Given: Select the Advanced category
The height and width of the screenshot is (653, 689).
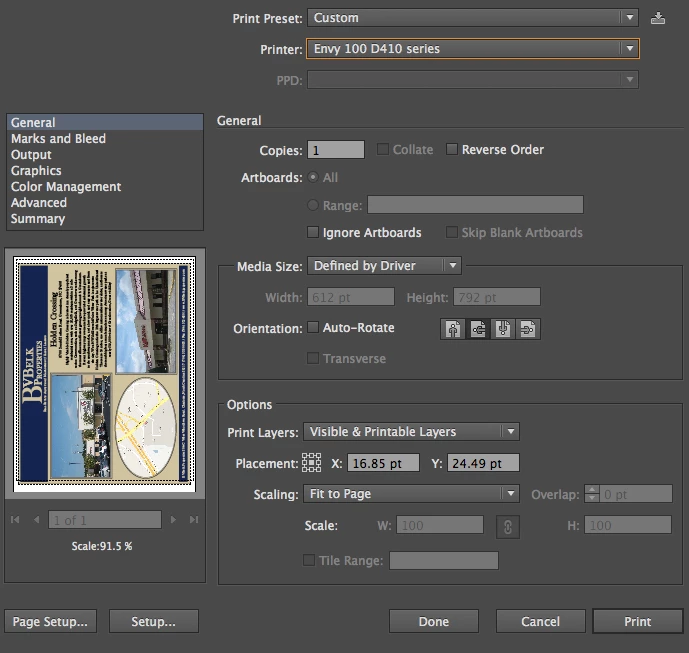Looking at the screenshot, I should pos(105,203).
